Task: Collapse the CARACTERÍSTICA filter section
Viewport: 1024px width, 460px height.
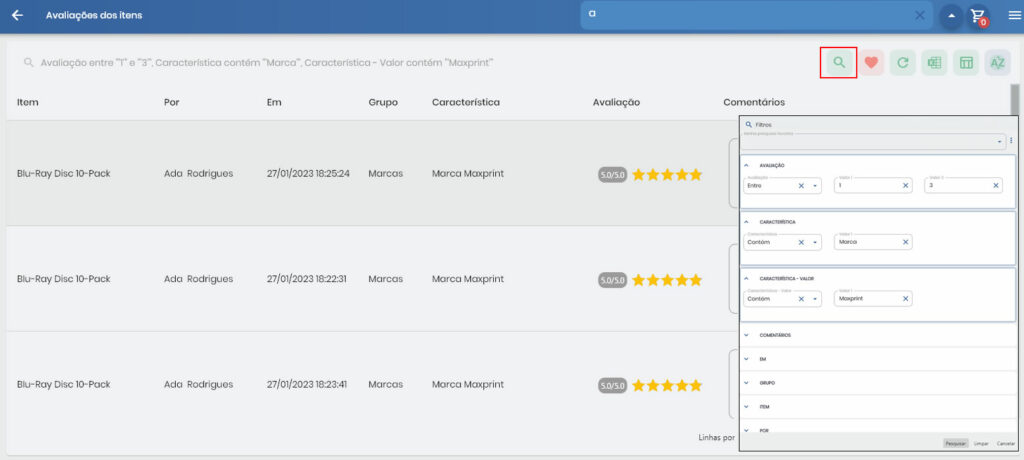Action: click(746, 222)
